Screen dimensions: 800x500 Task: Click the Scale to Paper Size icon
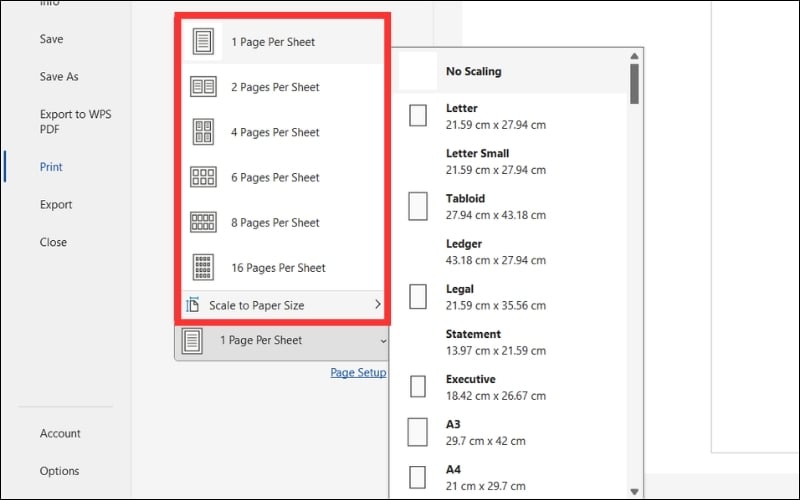coord(193,305)
